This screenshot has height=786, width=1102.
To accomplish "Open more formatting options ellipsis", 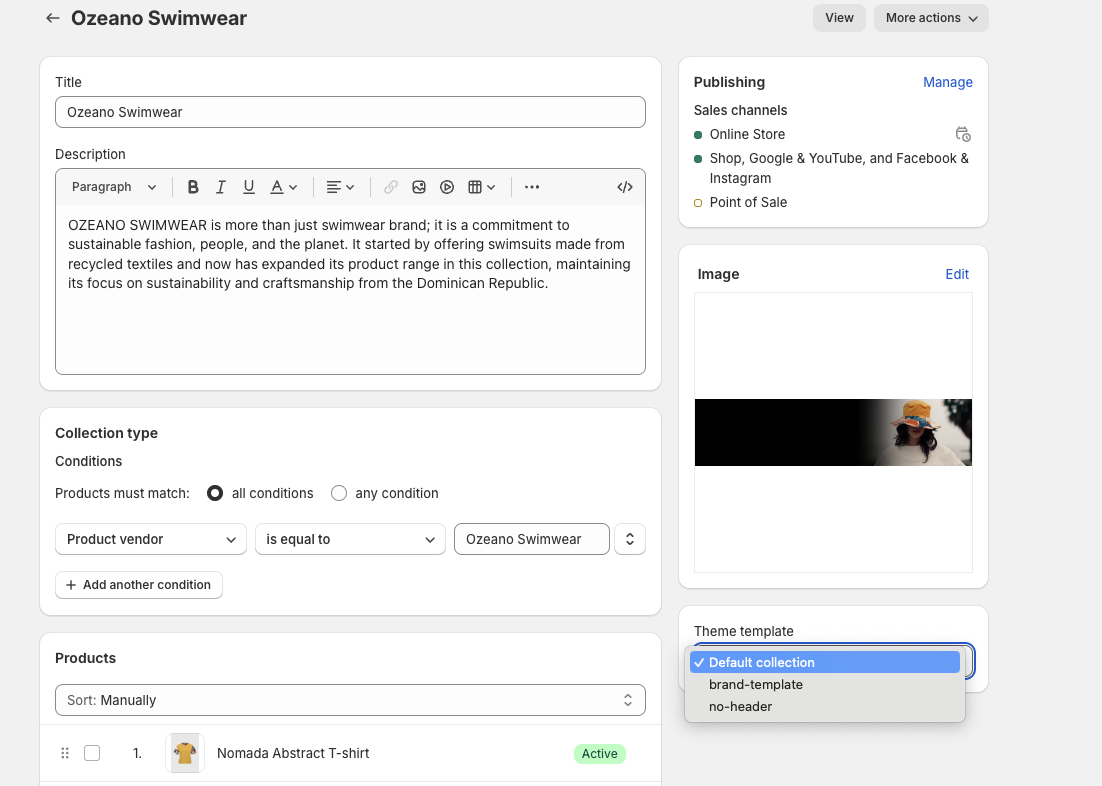I will 532,187.
